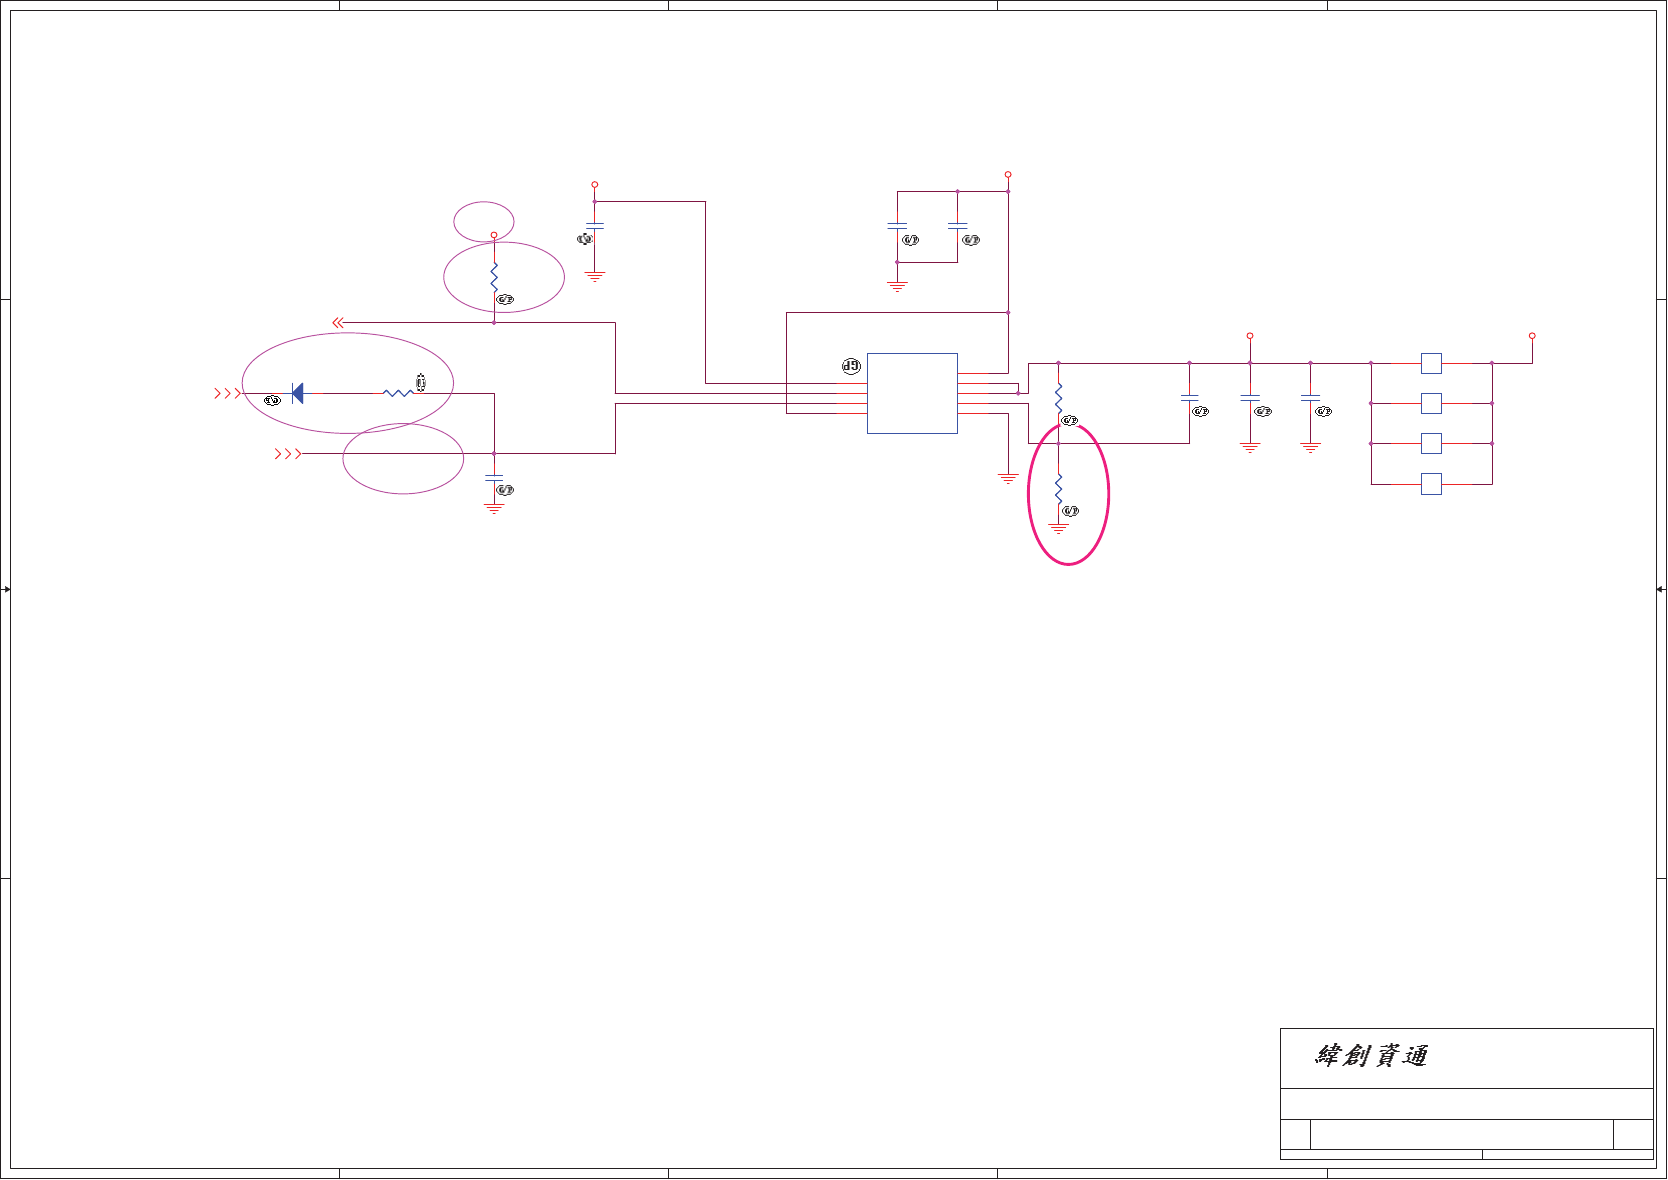Click the bottom square with red wiring
The height and width of the screenshot is (1180, 1668).
(1431, 484)
